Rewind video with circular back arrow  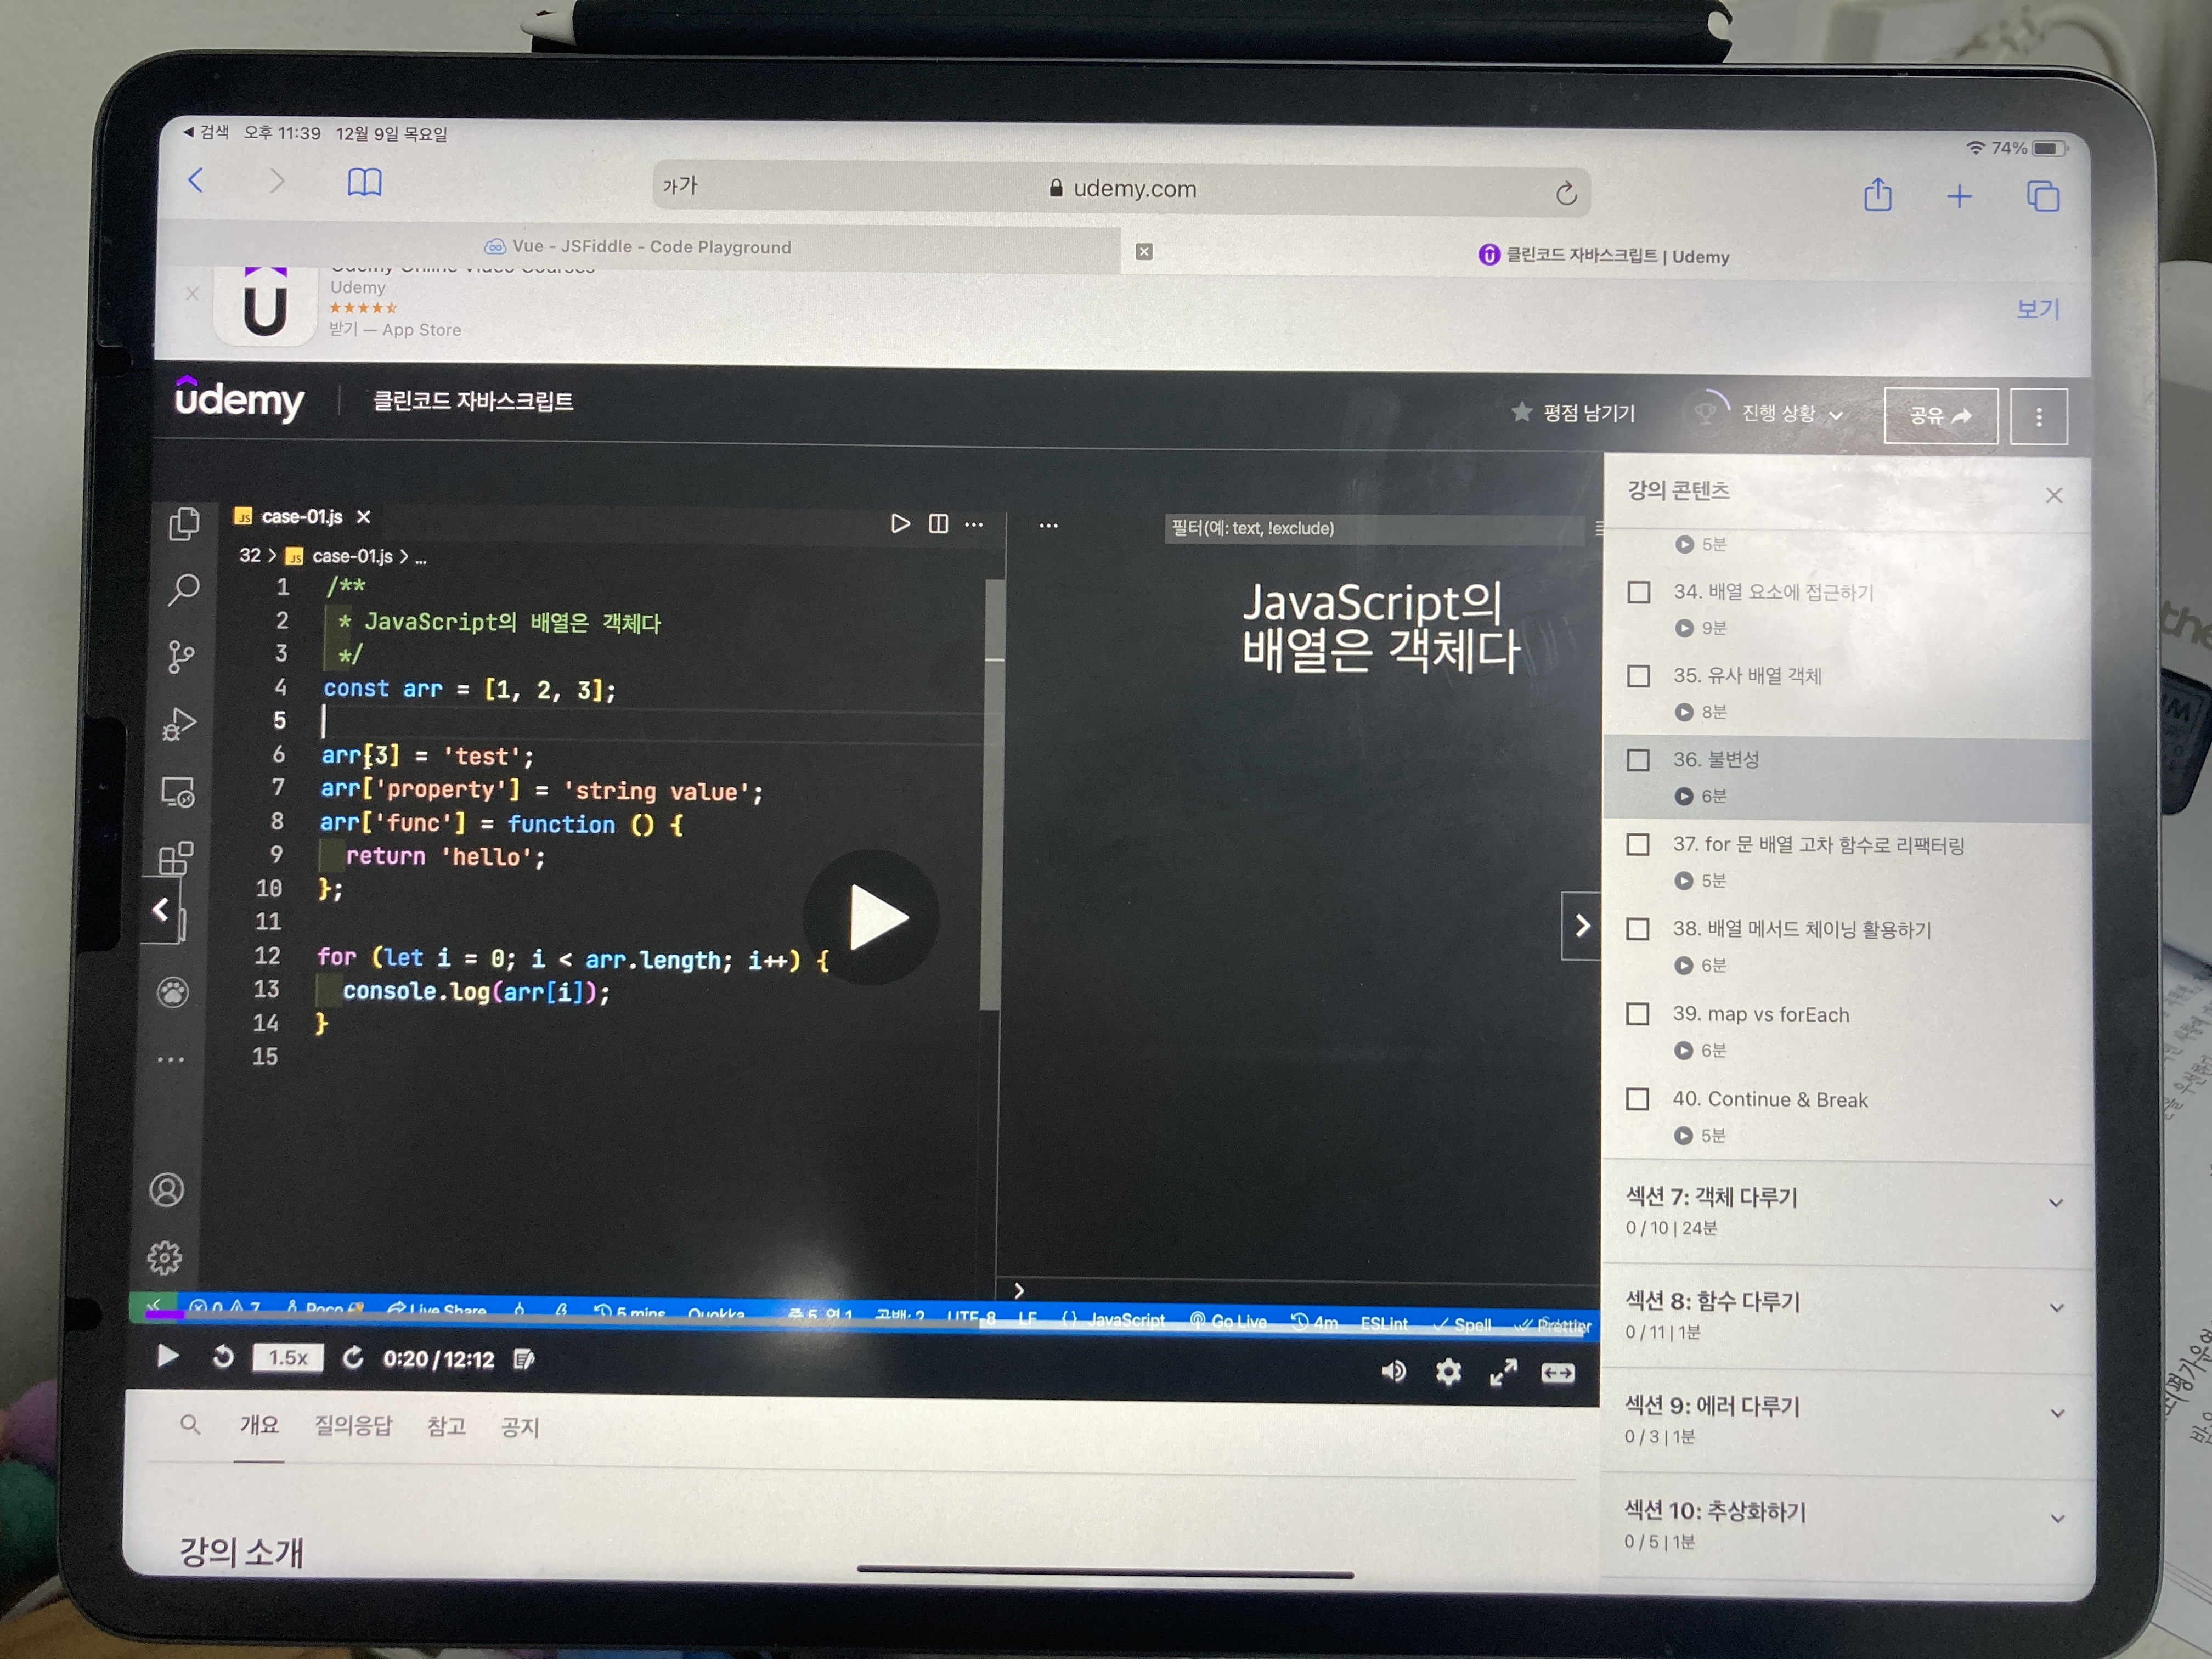coord(223,1356)
